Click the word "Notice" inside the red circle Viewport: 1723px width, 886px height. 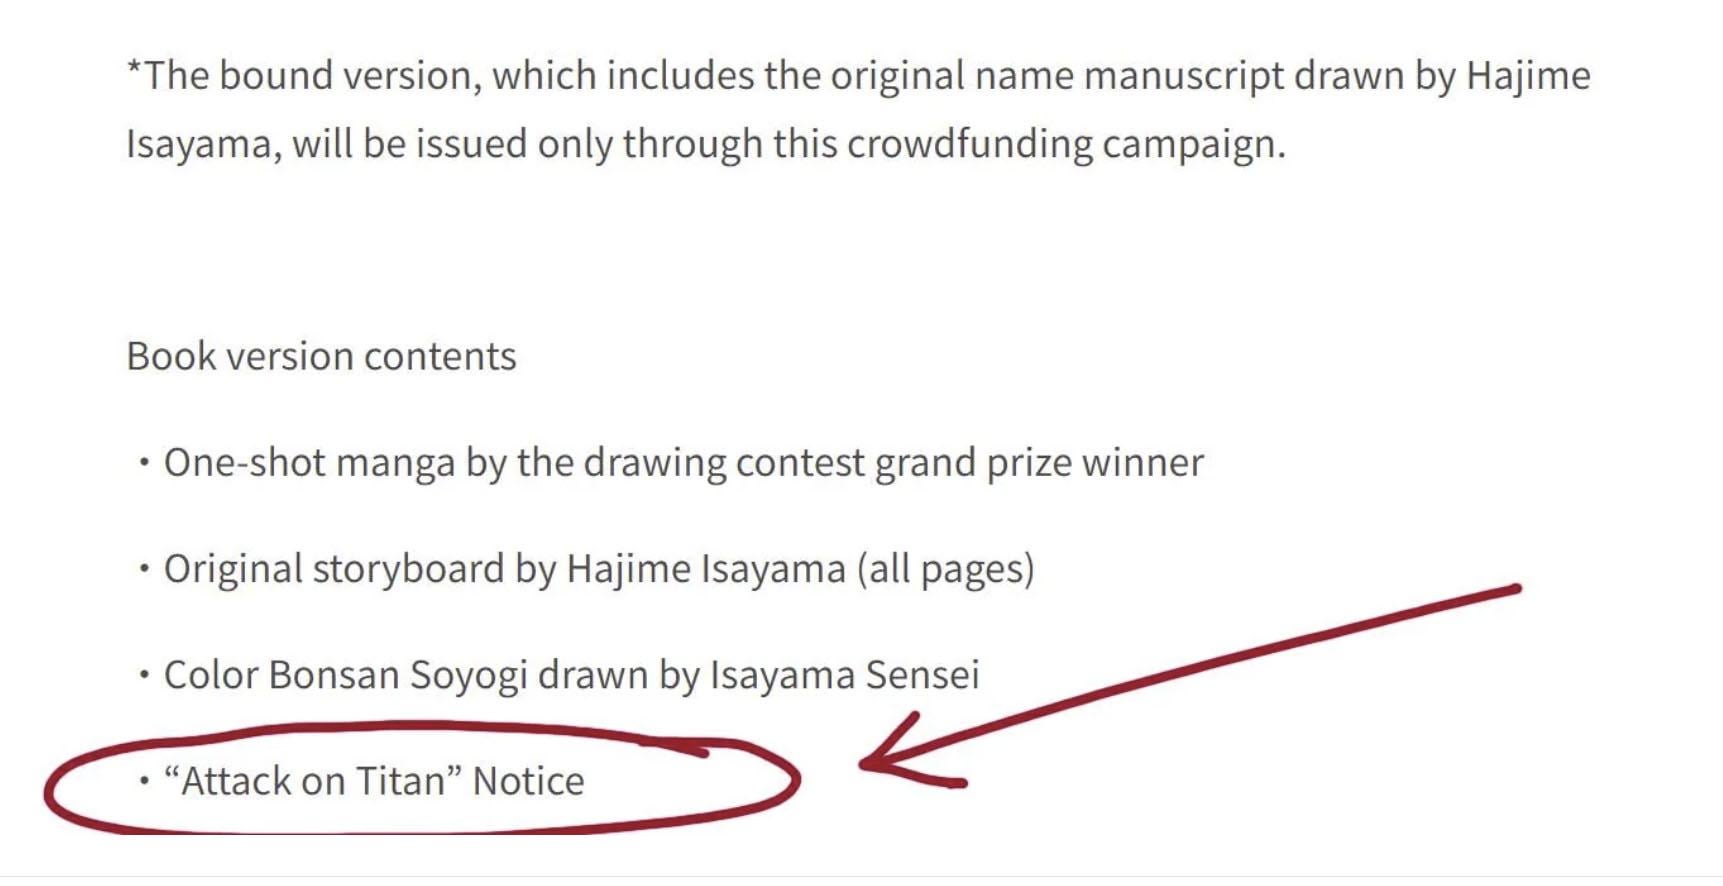pos(528,781)
